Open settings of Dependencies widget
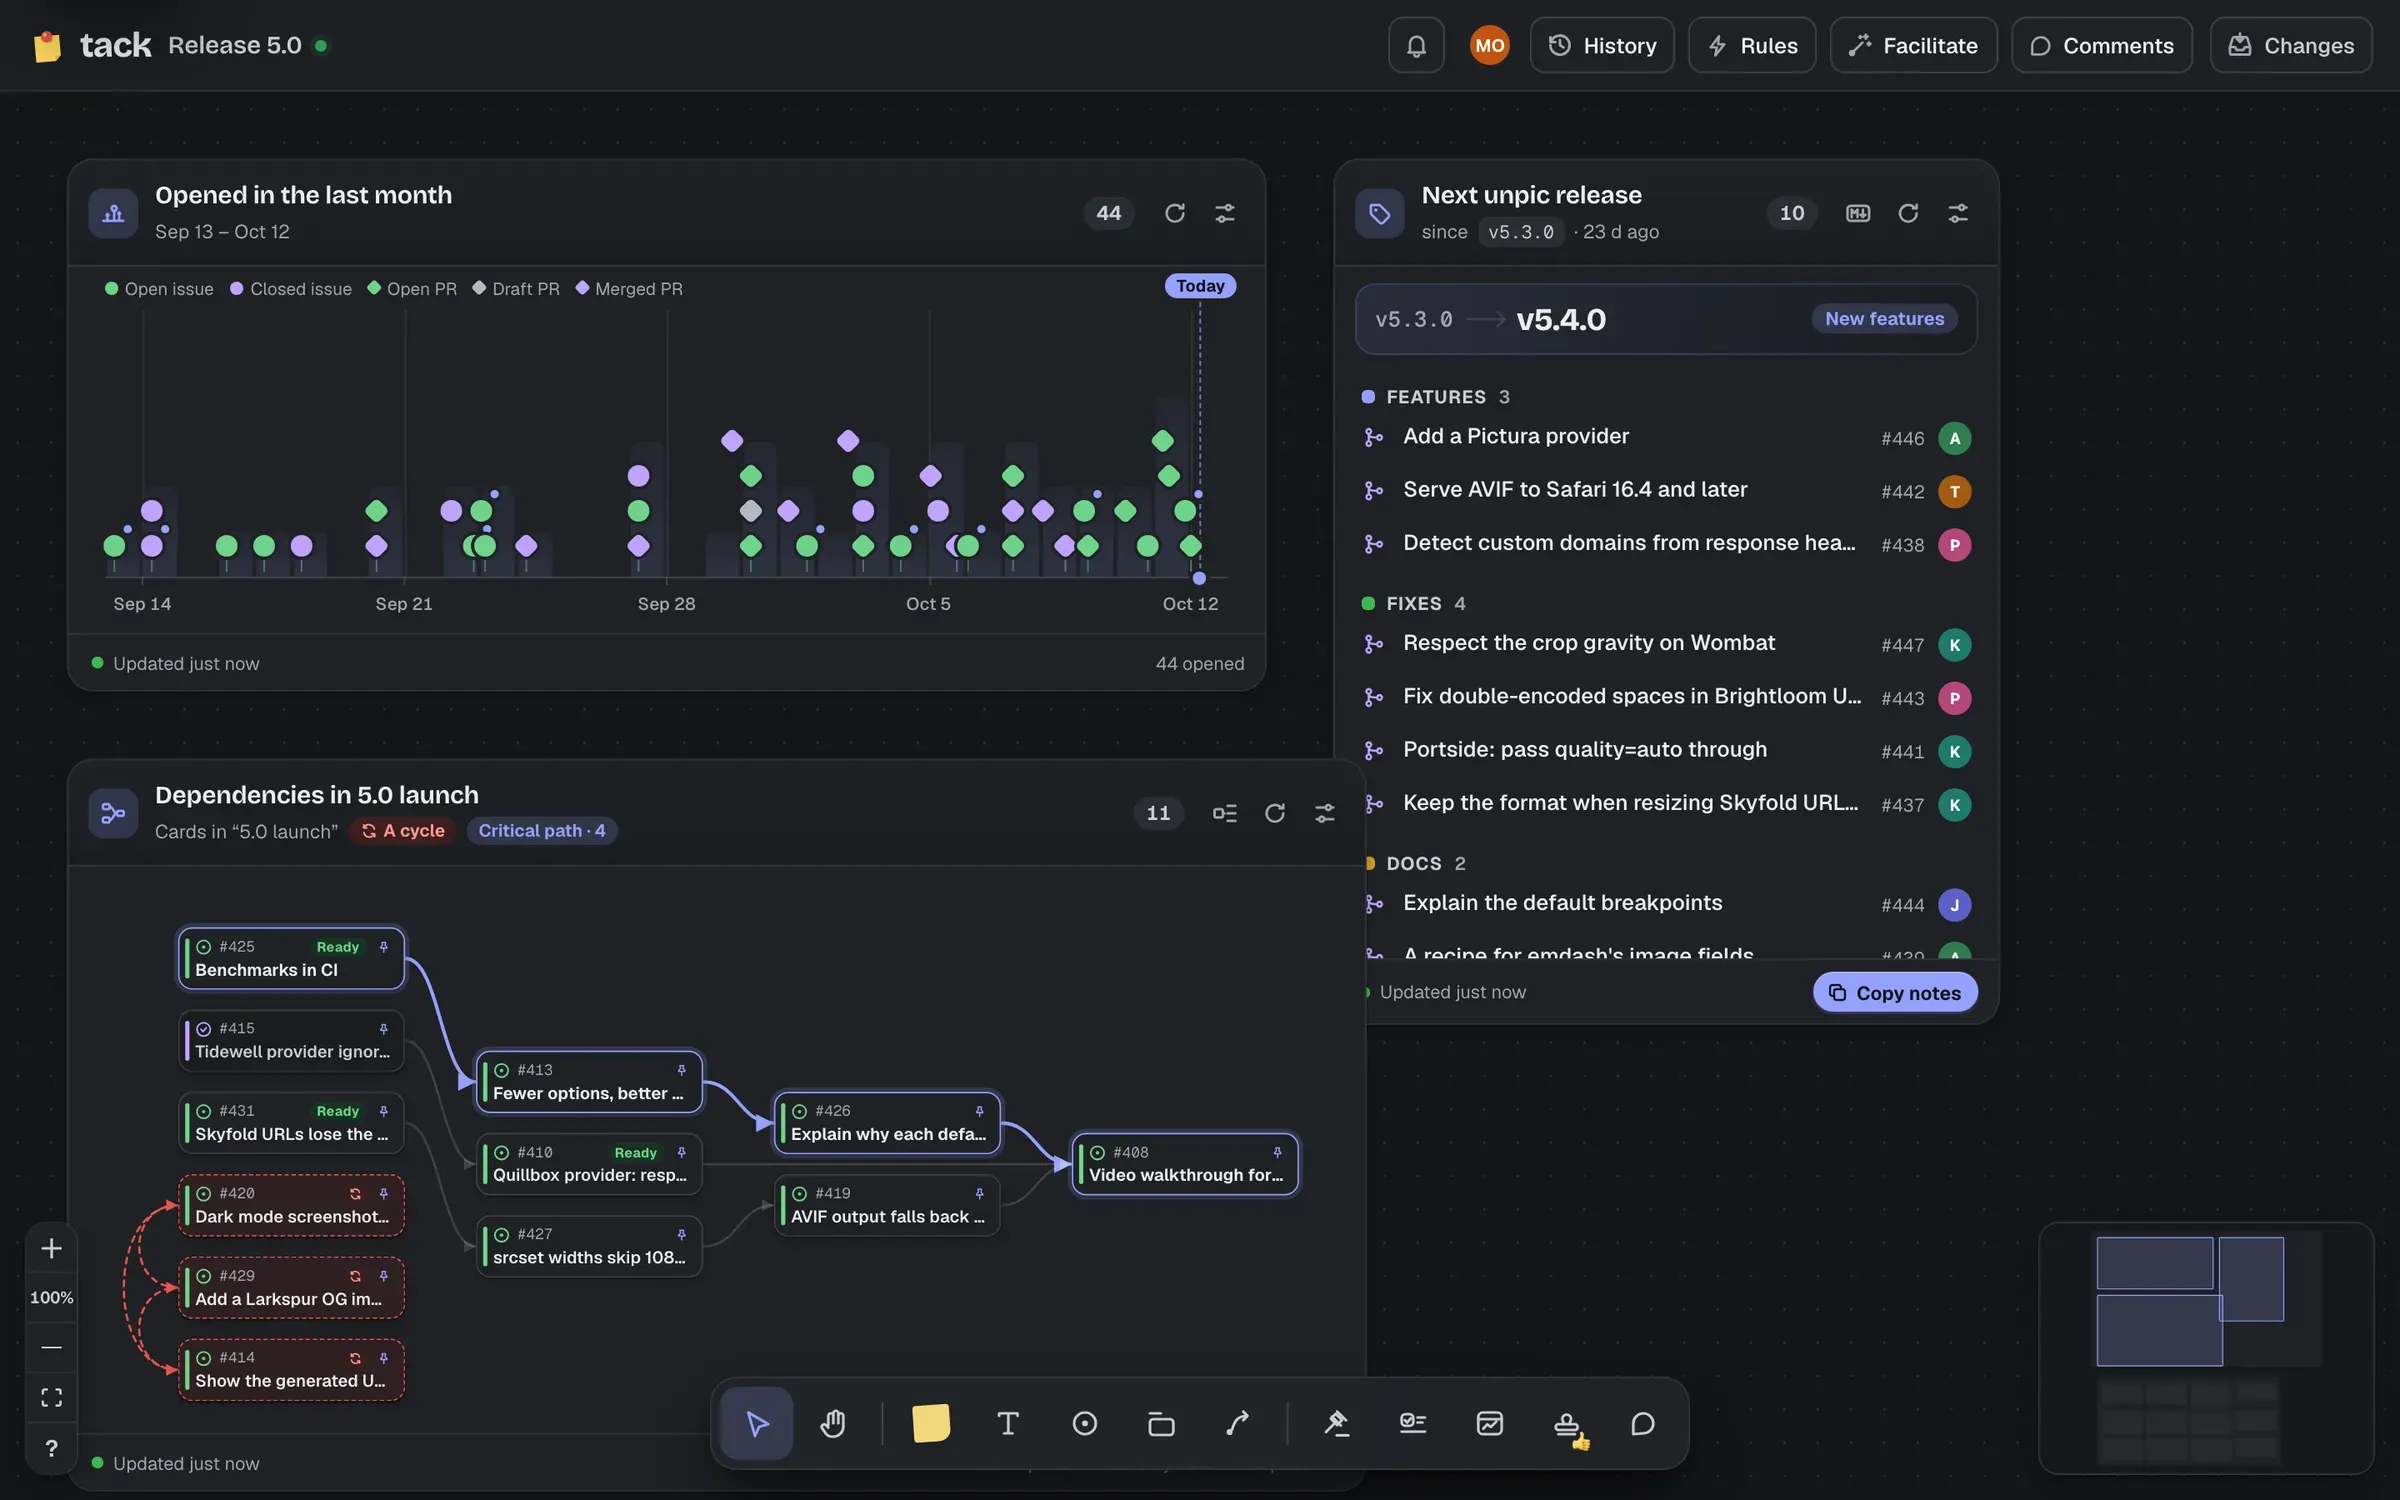The height and width of the screenshot is (1500, 2400). 1325,813
